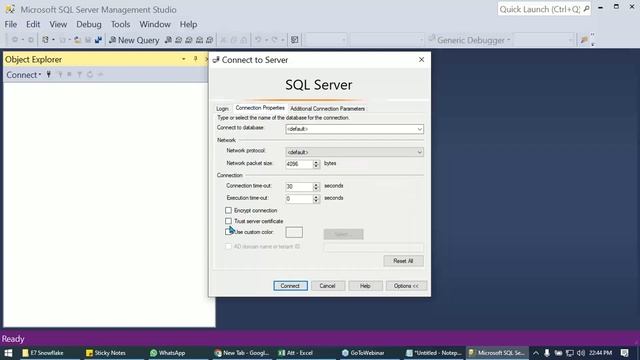
Task: Expand the Connect to database dropdown
Action: pyautogui.click(x=419, y=129)
